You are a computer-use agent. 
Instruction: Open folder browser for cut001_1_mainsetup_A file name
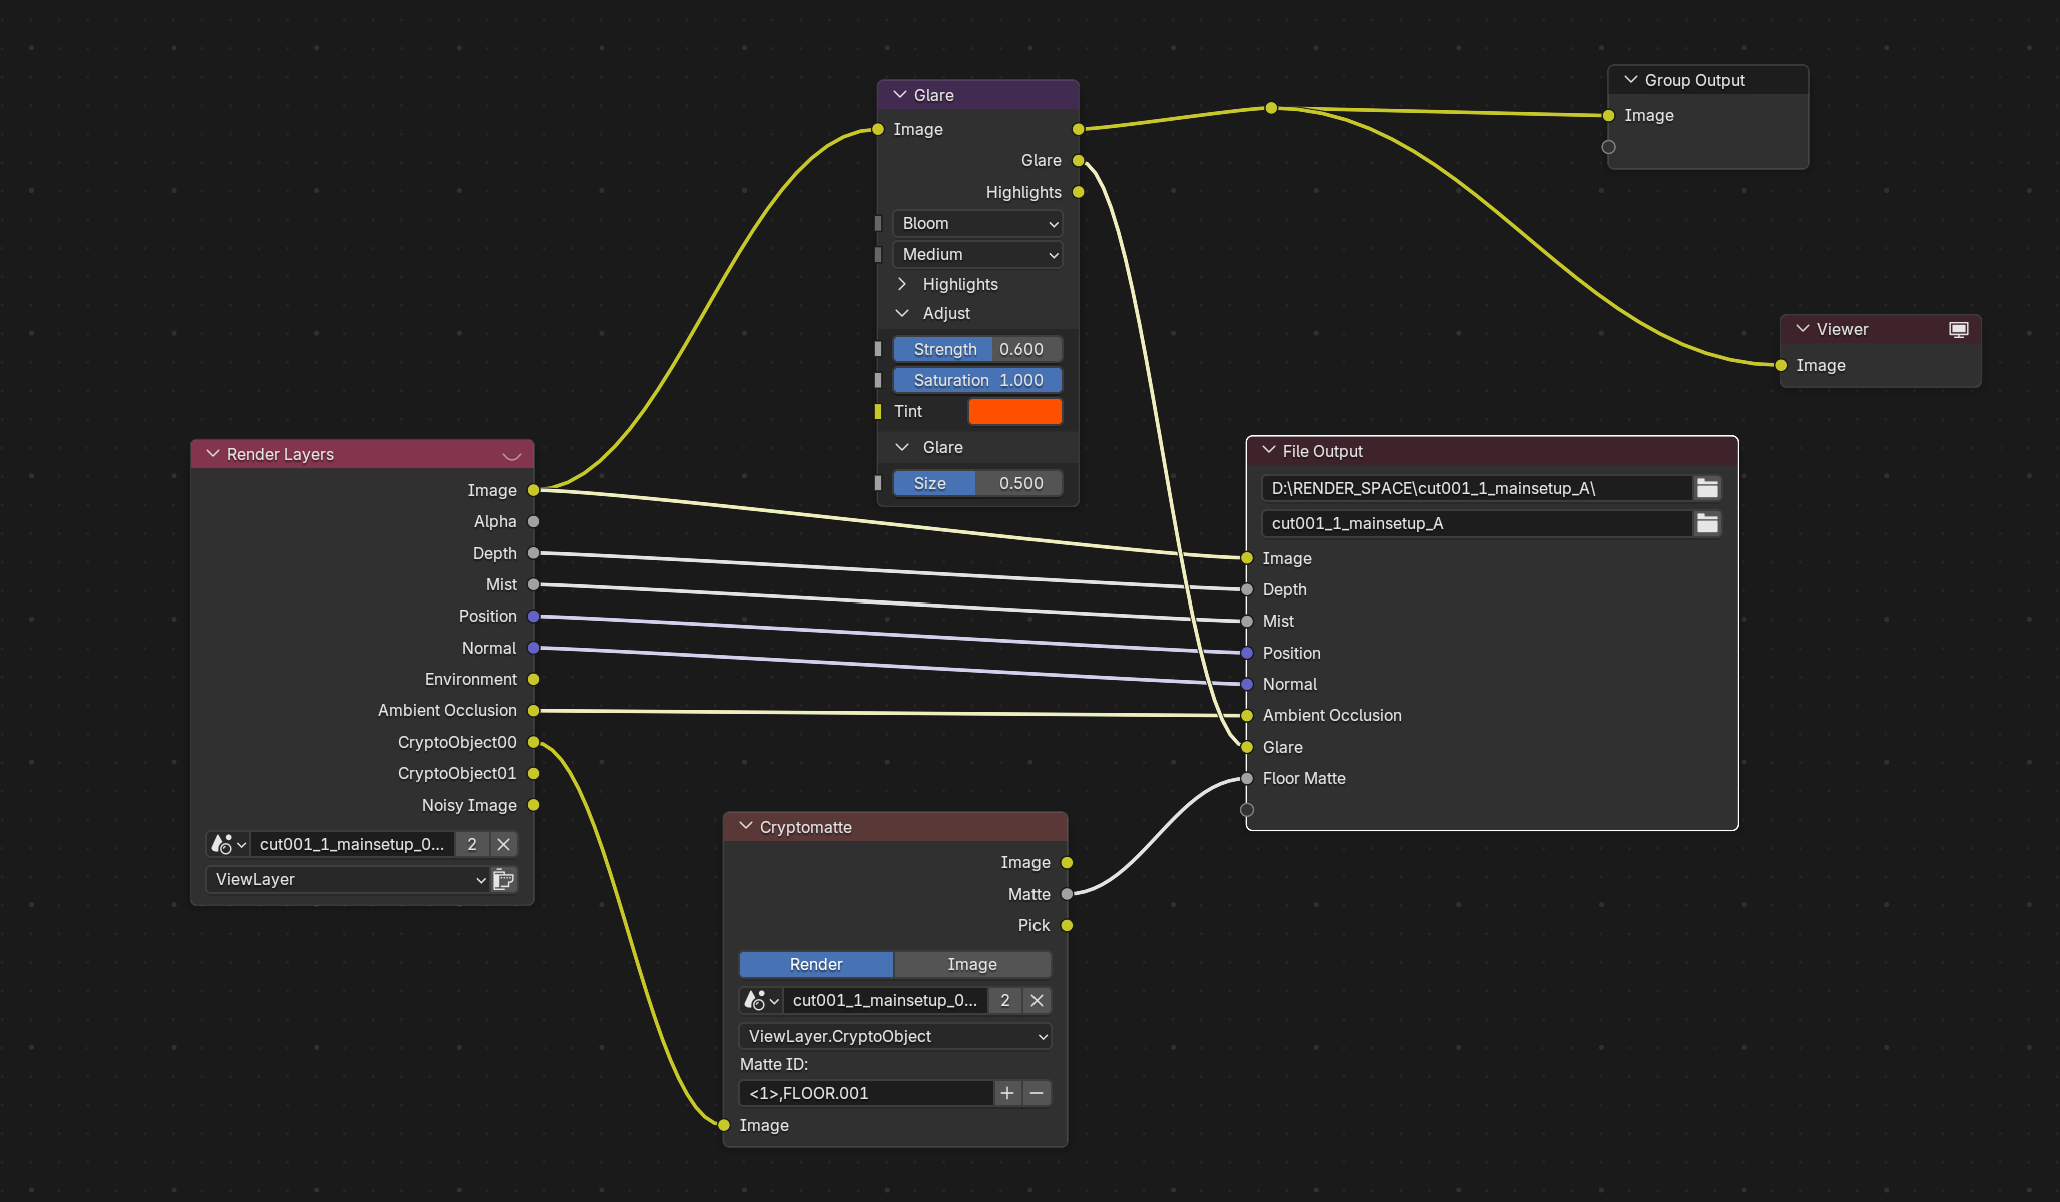click(1707, 523)
